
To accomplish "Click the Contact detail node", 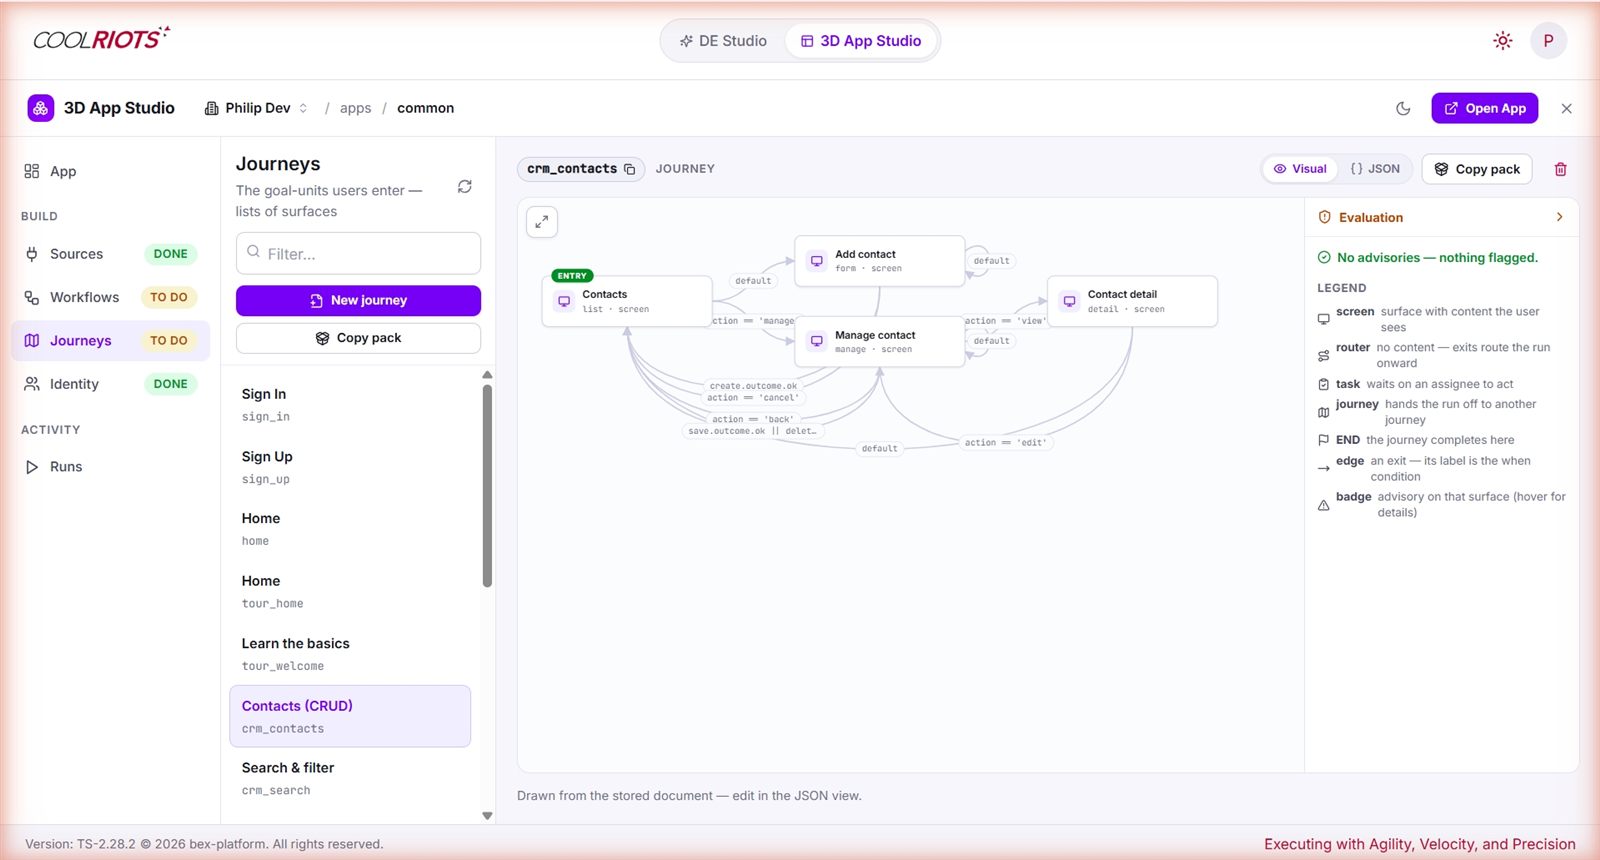I will 1132,301.
